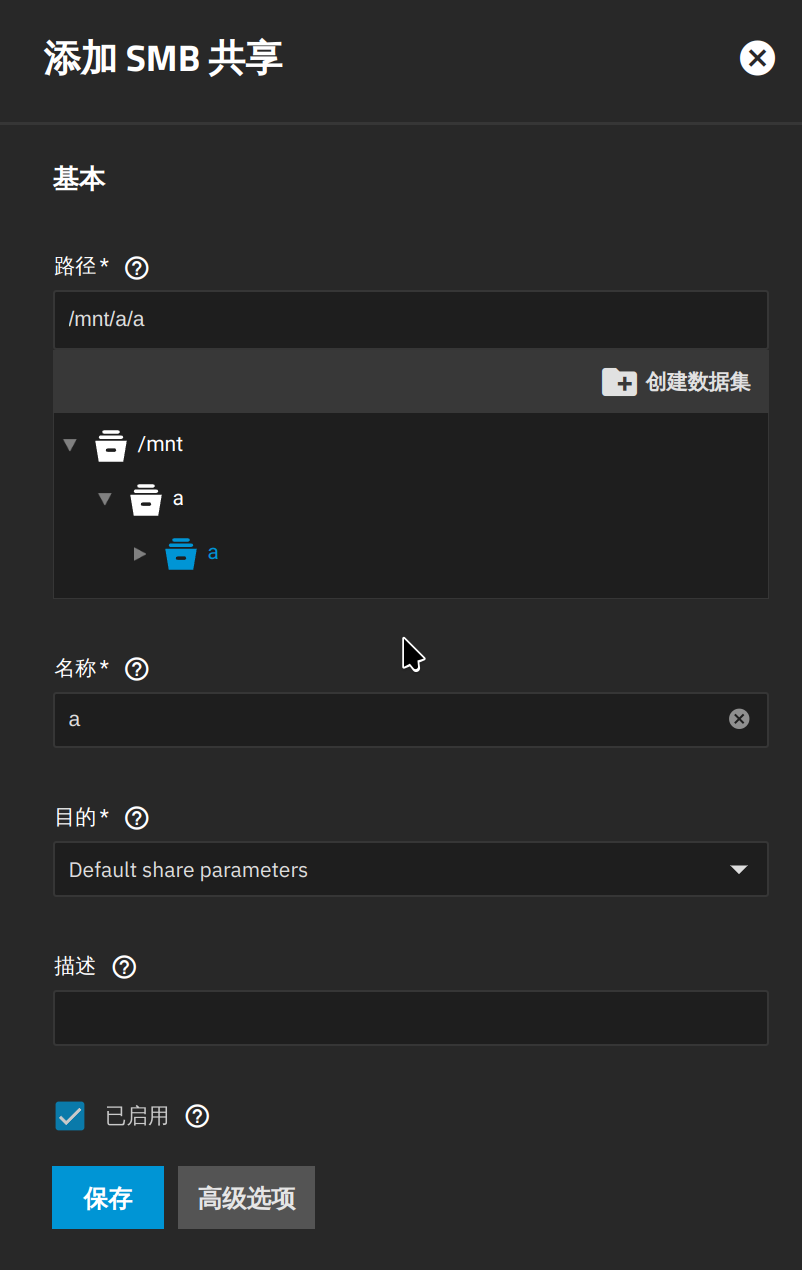Collapse the first-level a tree node
Image resolution: width=802 pixels, height=1270 pixels.
pyautogui.click(x=105, y=499)
